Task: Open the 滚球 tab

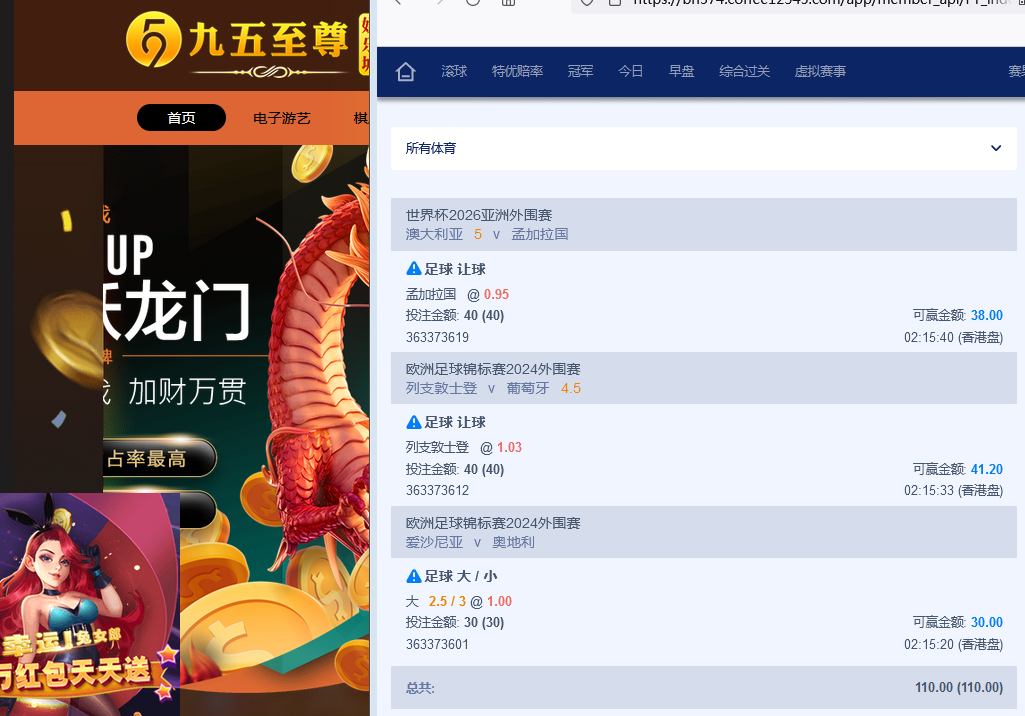Action: point(454,71)
